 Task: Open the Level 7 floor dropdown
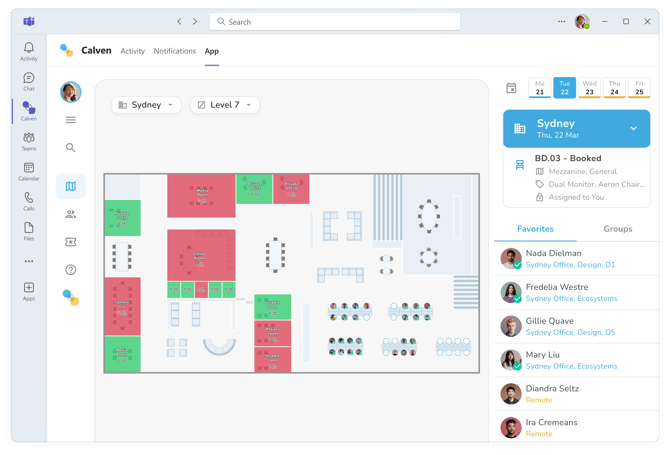click(x=224, y=105)
